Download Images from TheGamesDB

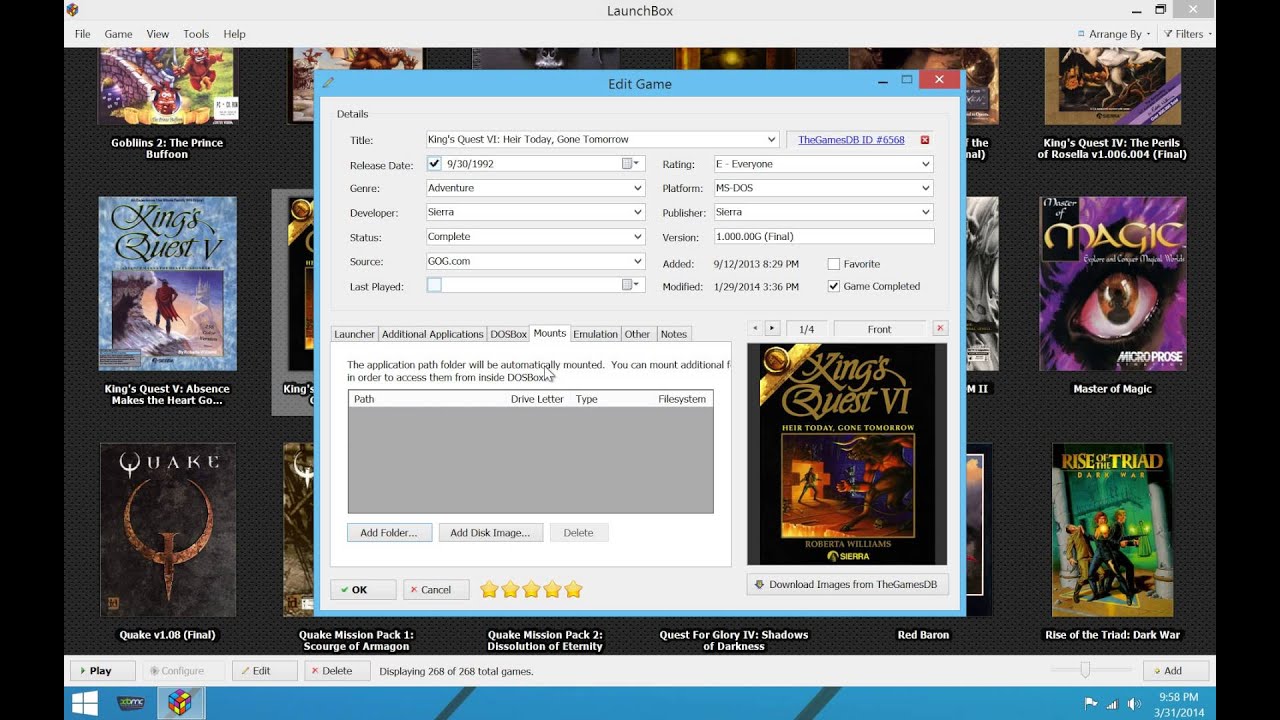(846, 584)
